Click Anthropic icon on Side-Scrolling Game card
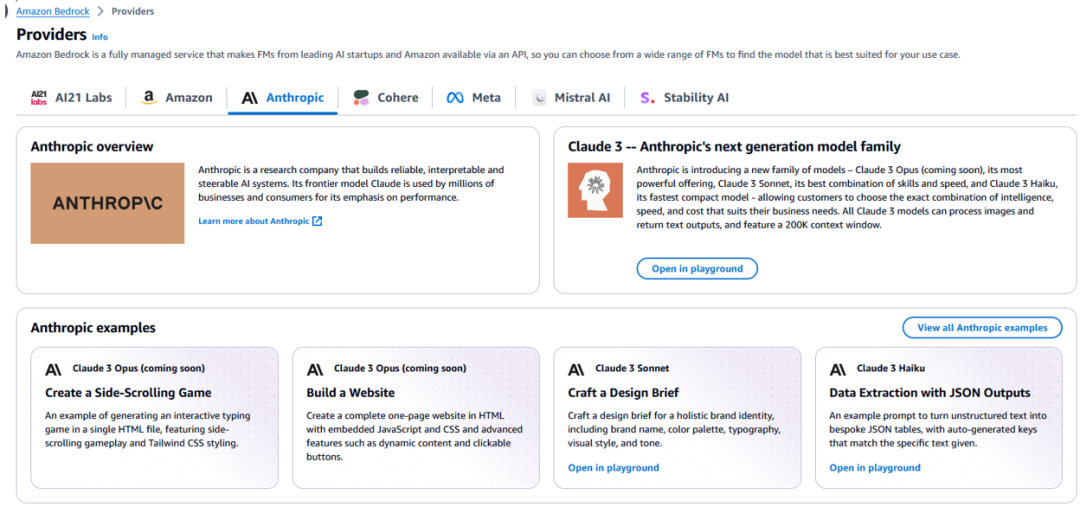Image resolution: width=1080 pixels, height=507 pixels. (54, 370)
